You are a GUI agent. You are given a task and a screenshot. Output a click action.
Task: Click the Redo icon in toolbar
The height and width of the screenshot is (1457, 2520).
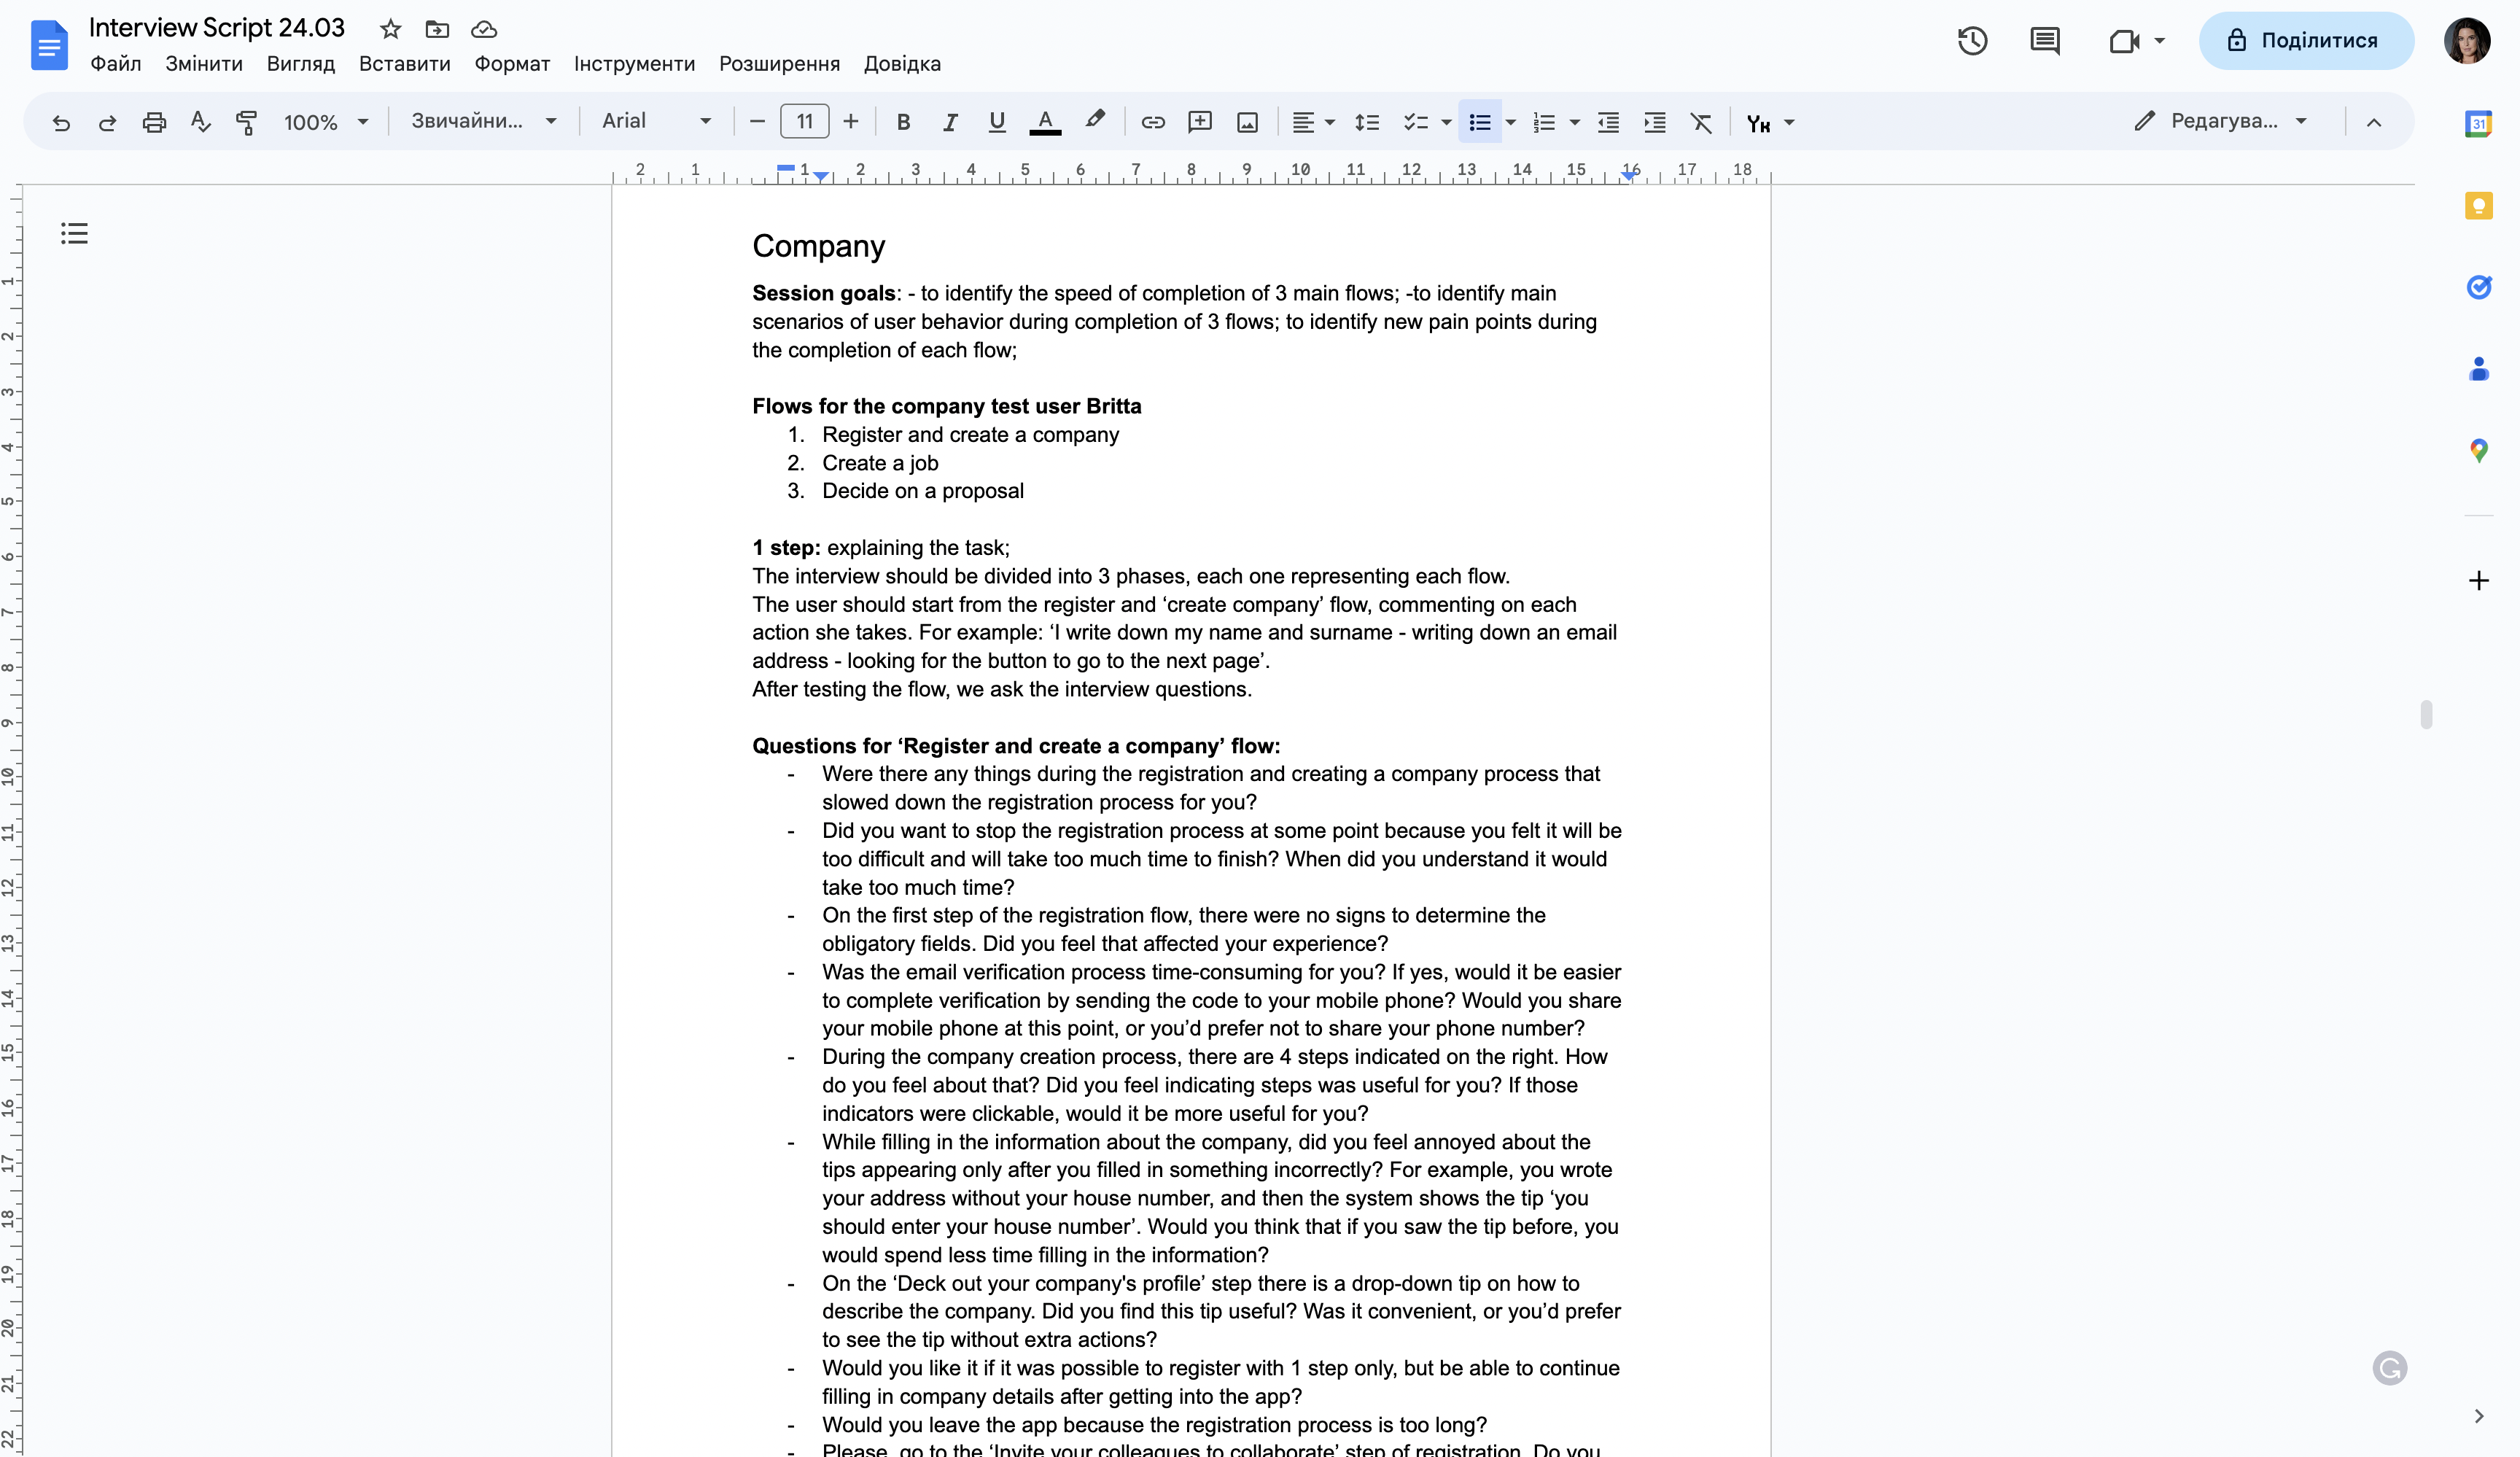[107, 122]
